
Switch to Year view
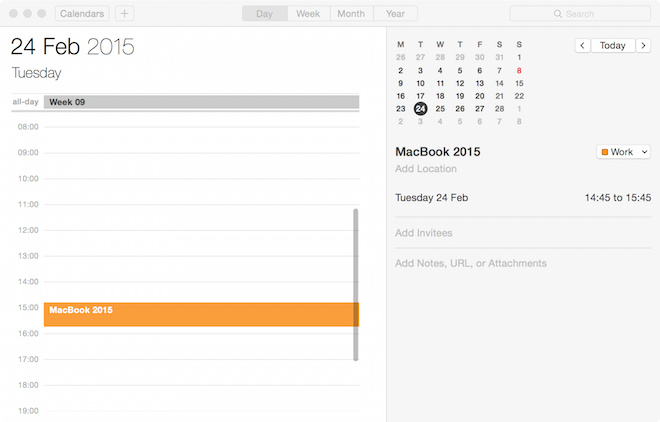tap(395, 13)
